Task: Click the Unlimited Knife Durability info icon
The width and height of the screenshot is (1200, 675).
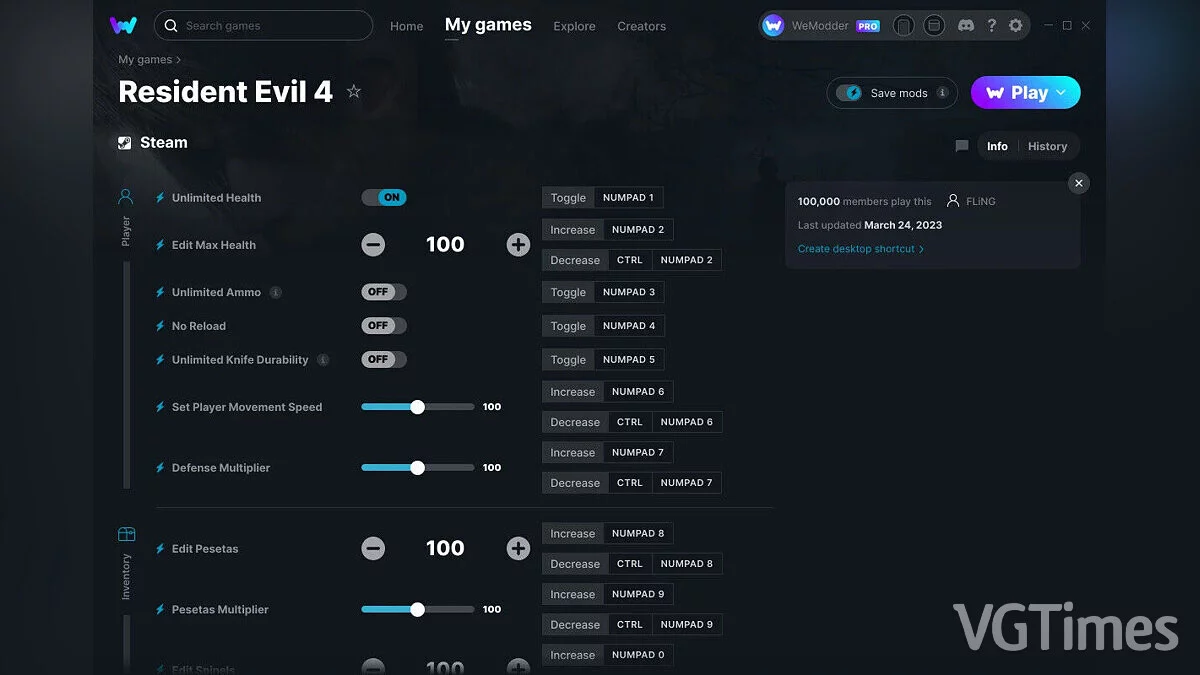Action: [323, 360]
